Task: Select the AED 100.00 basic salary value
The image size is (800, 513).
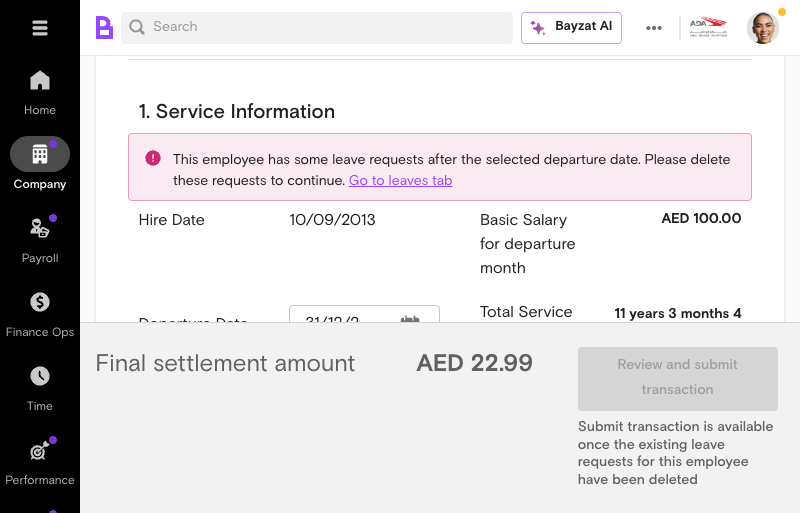Action: tap(701, 218)
